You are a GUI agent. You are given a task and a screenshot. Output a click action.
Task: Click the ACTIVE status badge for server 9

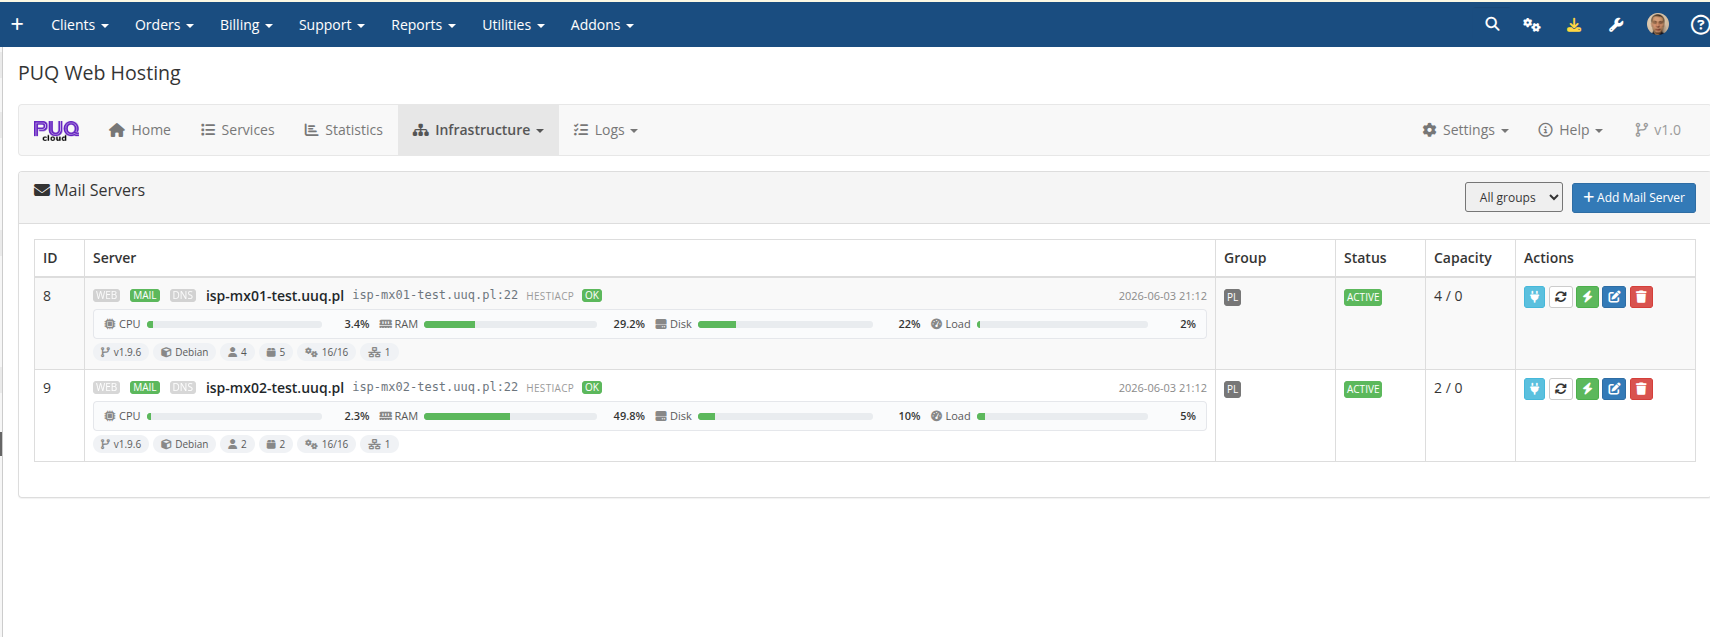point(1363,389)
